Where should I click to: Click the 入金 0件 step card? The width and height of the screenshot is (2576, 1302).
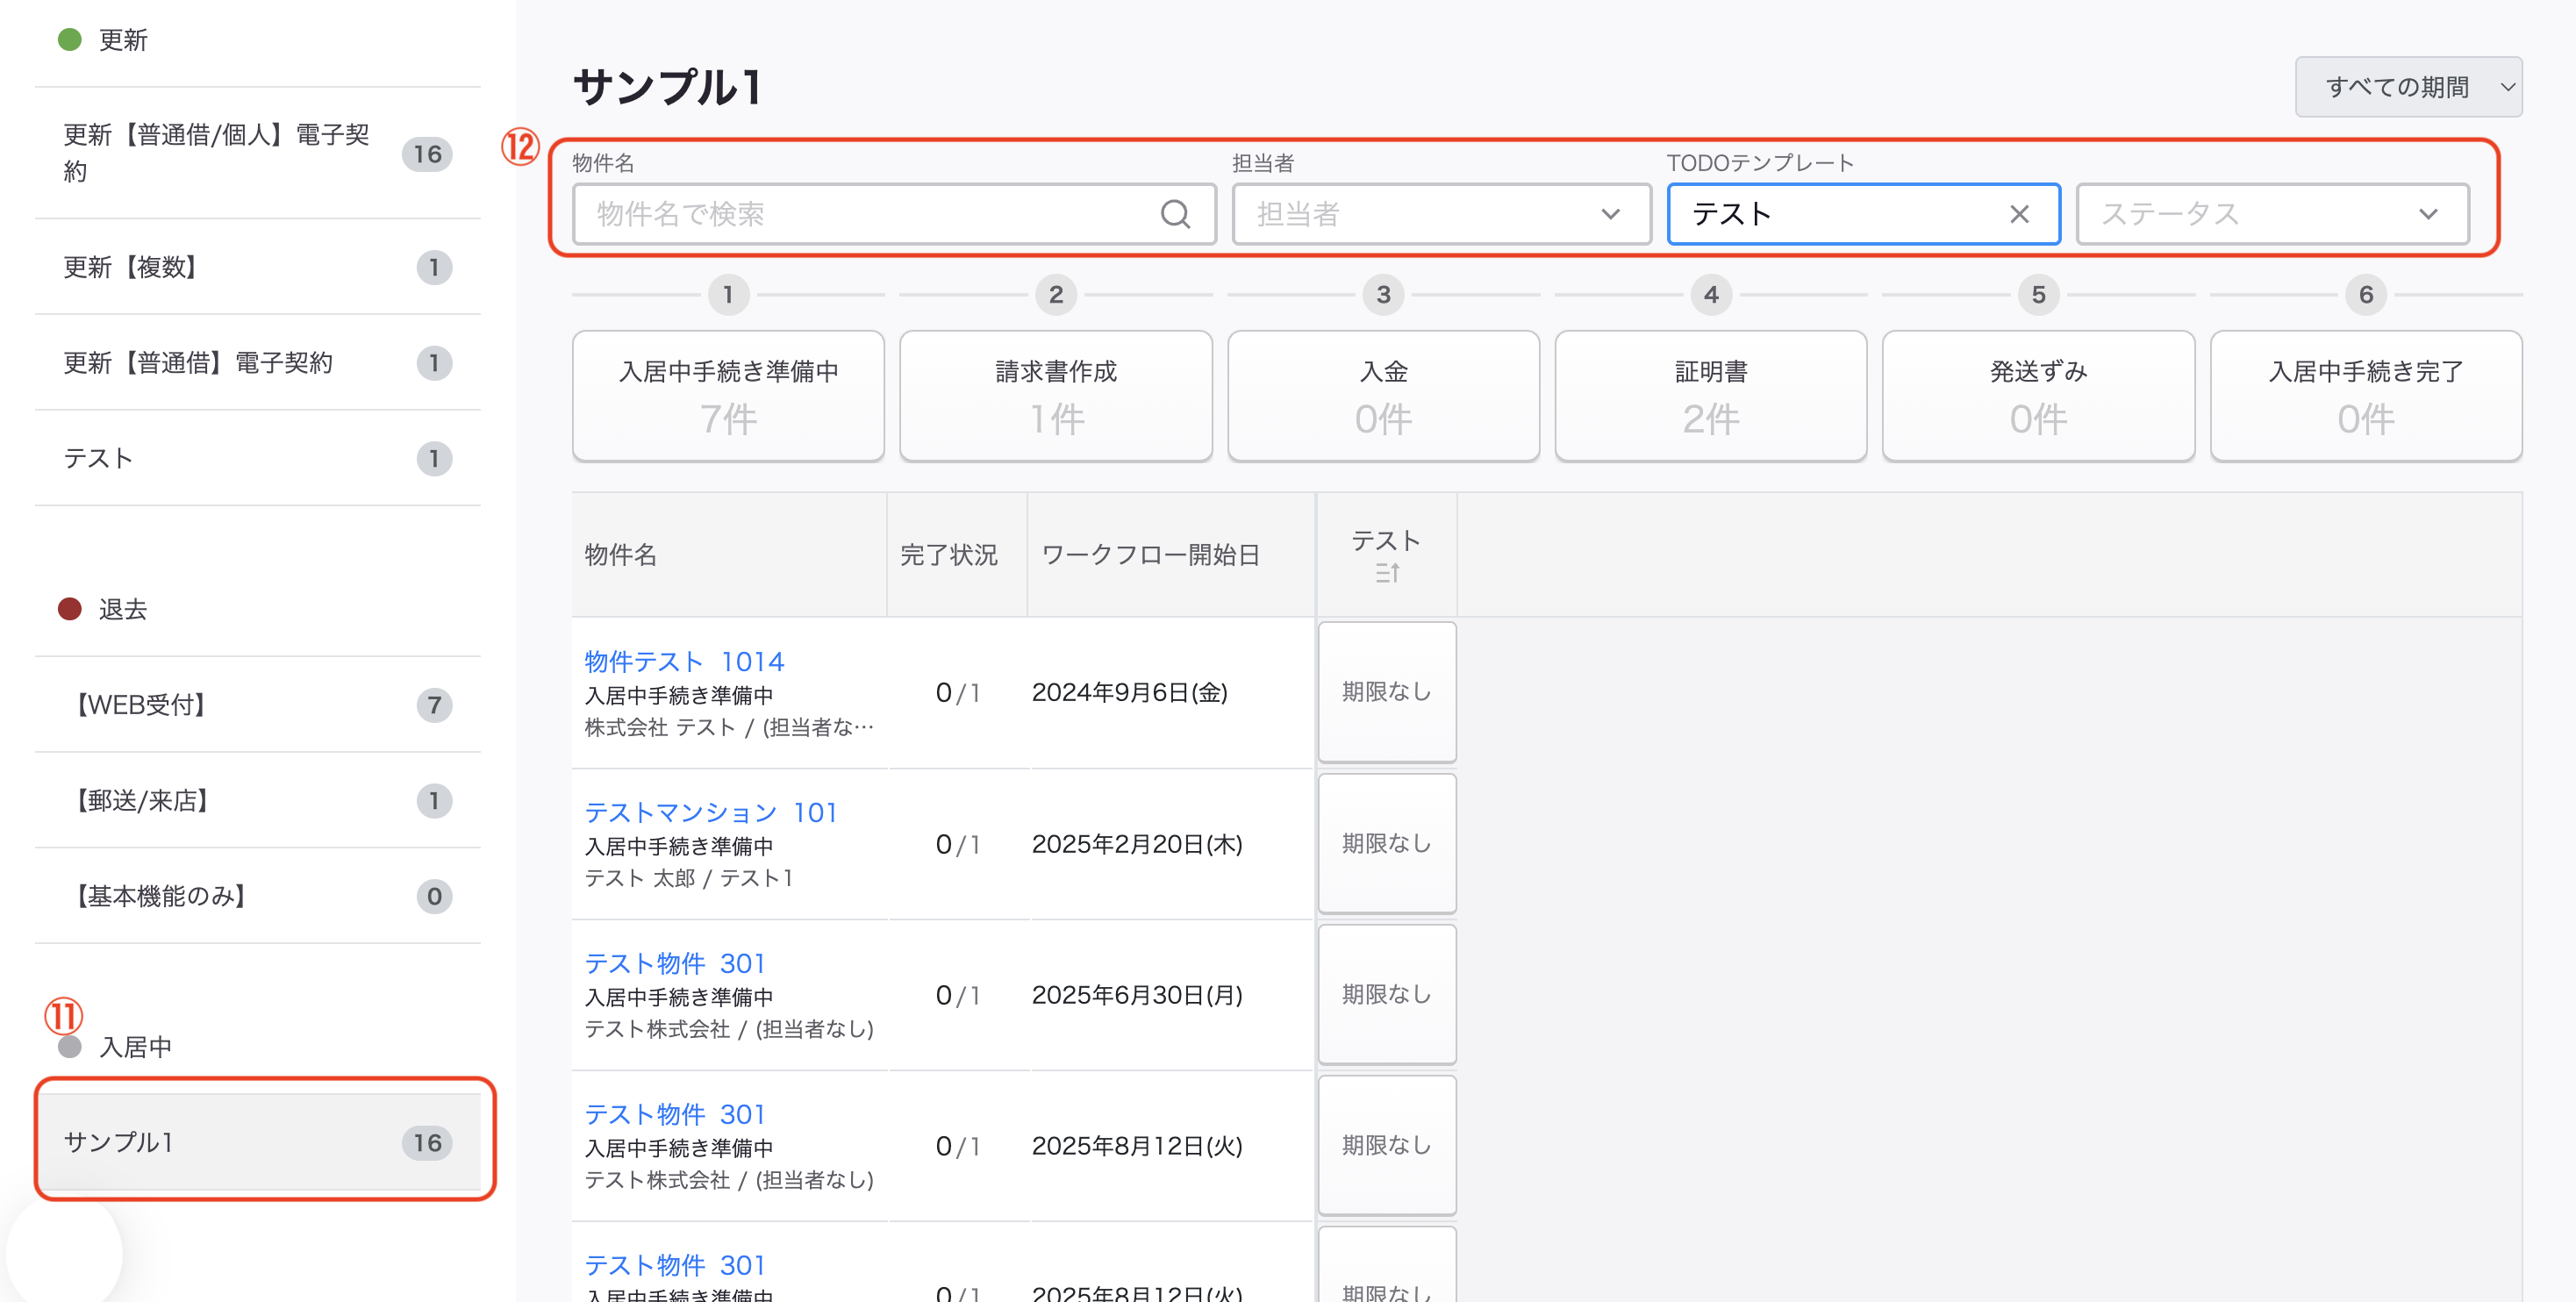click(1383, 396)
